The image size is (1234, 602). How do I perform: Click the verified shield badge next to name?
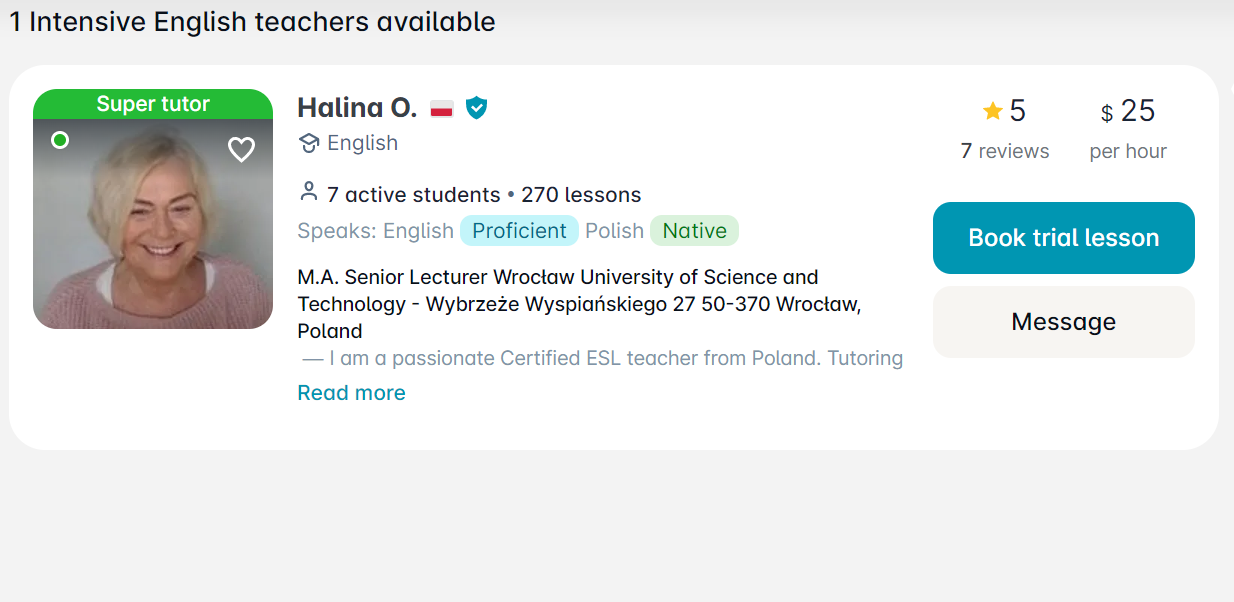pyautogui.click(x=477, y=108)
